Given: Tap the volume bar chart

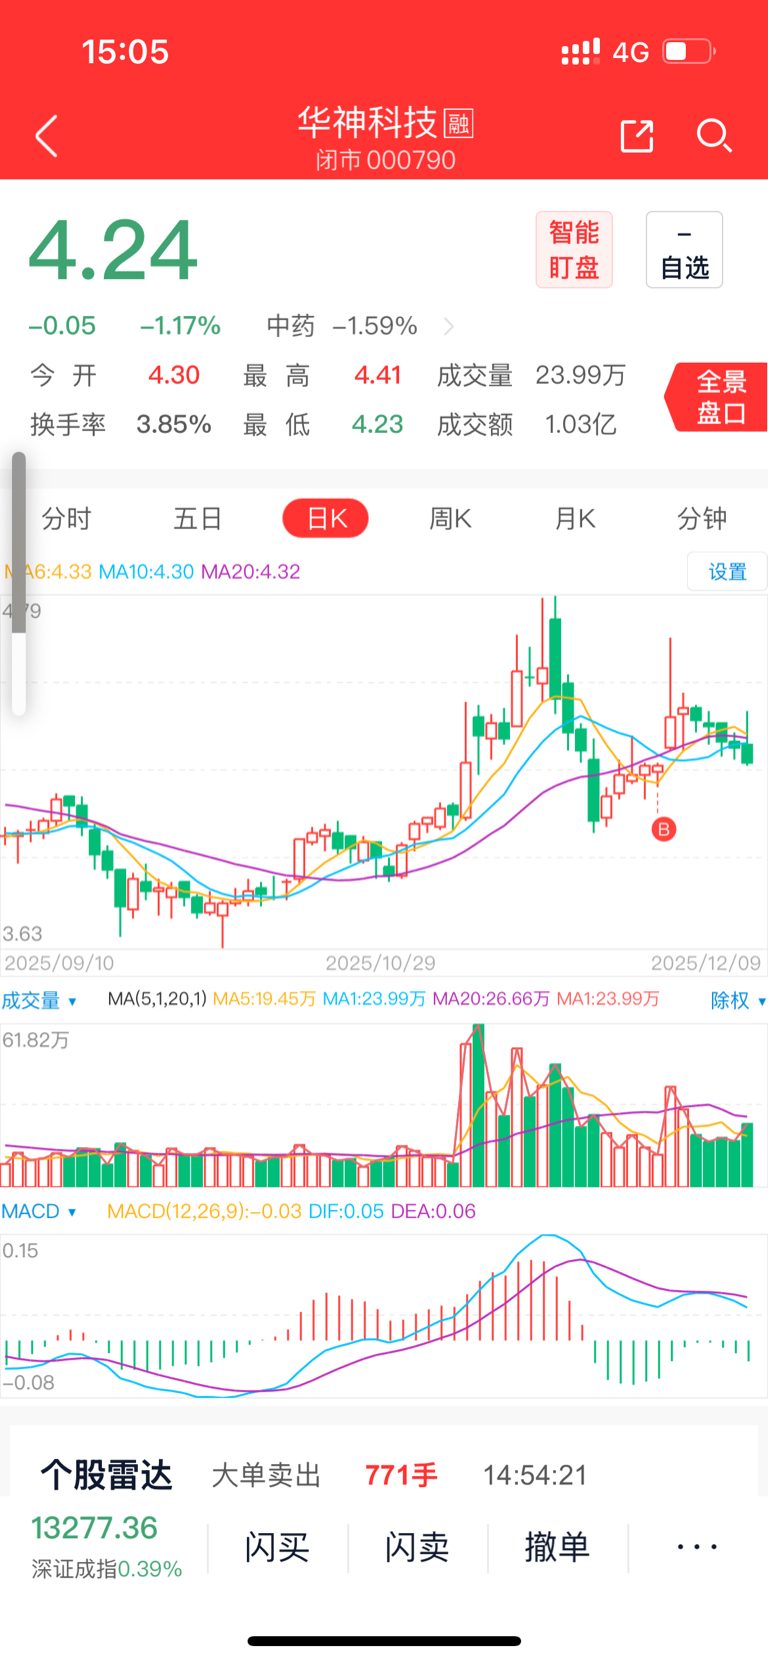Looking at the screenshot, I should [384, 1105].
